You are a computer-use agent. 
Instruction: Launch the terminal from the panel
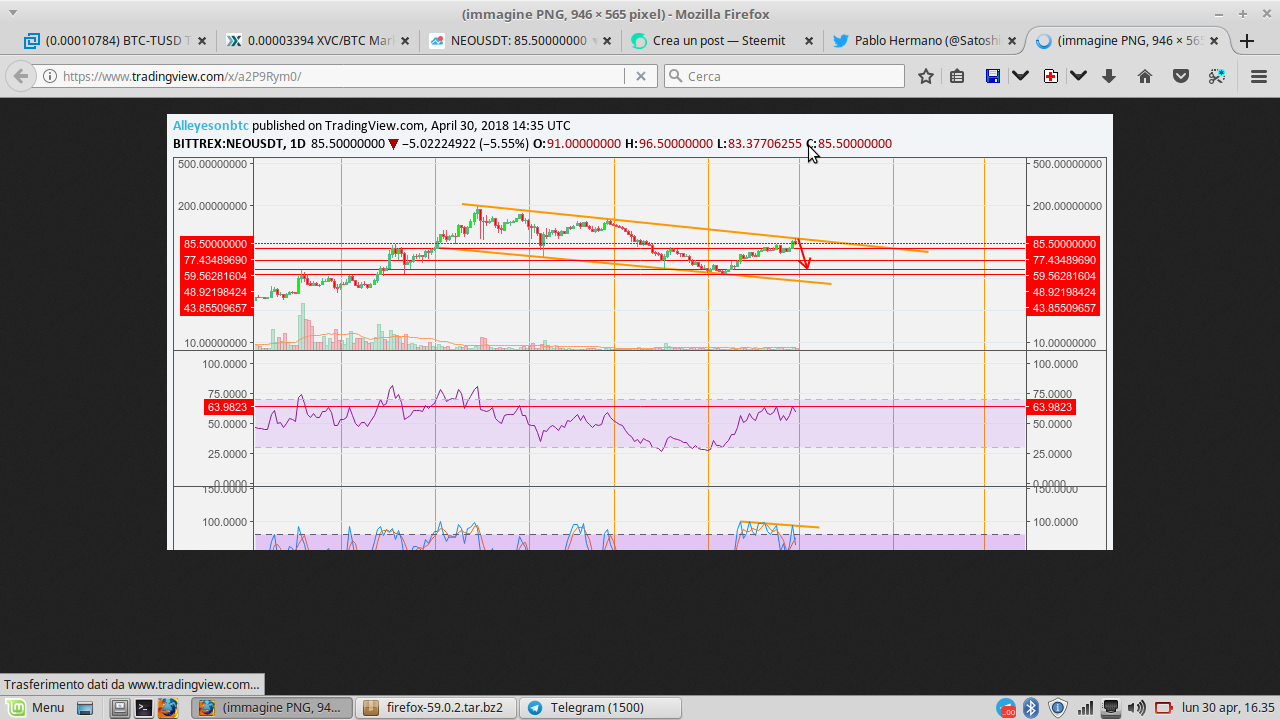pyautogui.click(x=144, y=708)
